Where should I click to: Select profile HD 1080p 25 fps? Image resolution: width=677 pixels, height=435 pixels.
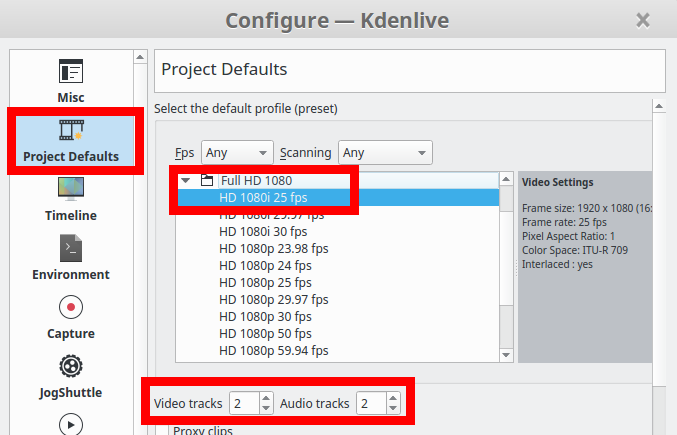coord(265,283)
